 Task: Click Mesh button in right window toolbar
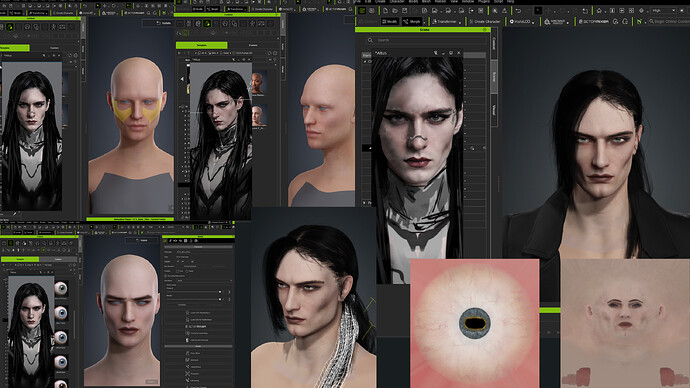(x=390, y=21)
